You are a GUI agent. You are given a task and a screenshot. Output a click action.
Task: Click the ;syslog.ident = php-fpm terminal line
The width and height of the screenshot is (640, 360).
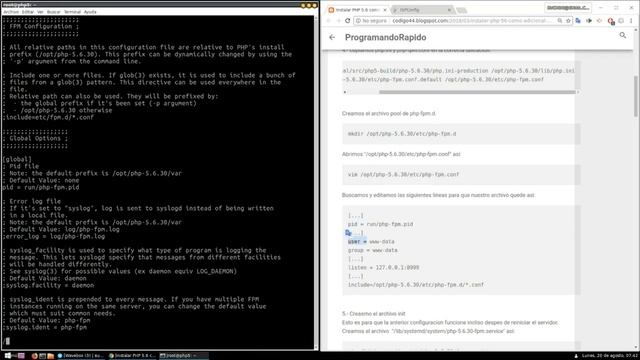(x=44, y=327)
